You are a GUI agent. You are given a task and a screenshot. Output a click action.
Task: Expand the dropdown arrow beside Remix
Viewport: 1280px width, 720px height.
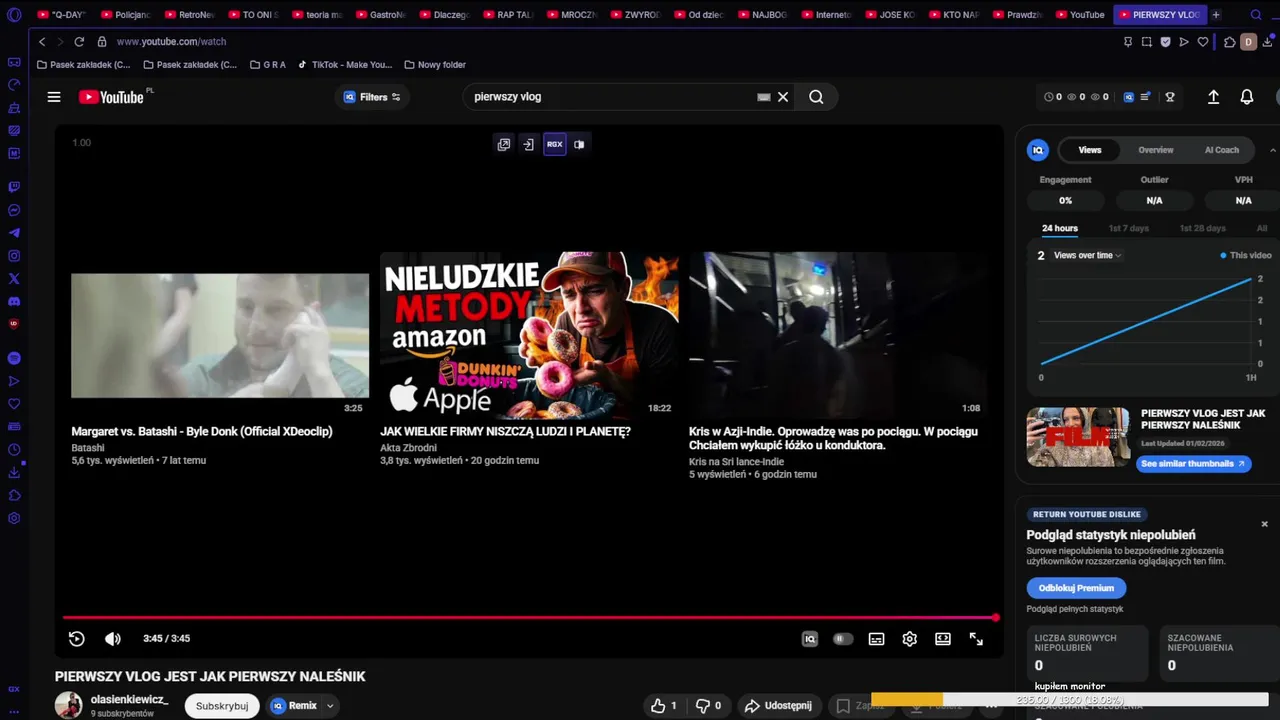(329, 706)
